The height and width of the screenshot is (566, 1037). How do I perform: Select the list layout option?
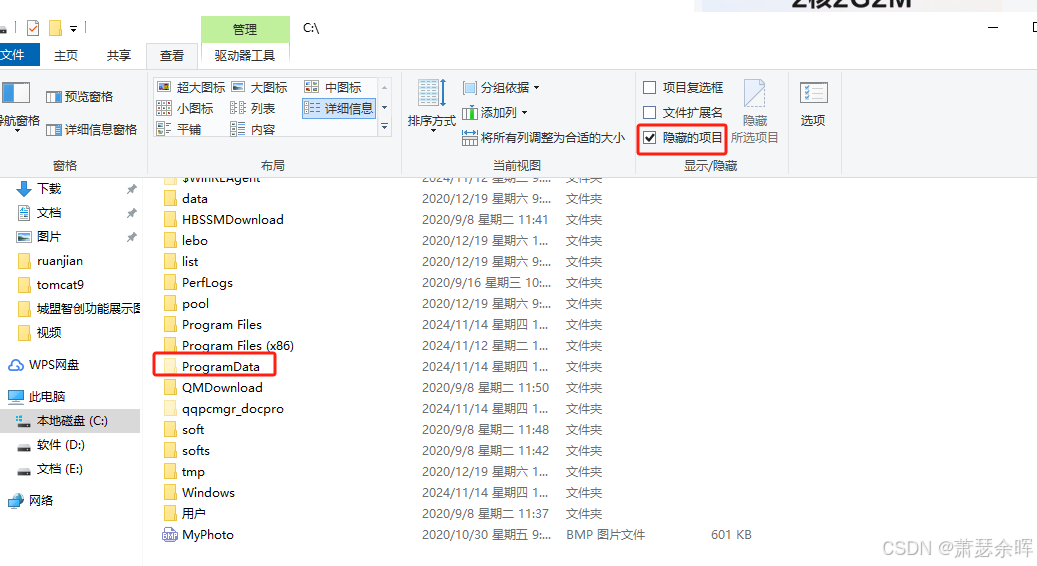coord(252,108)
